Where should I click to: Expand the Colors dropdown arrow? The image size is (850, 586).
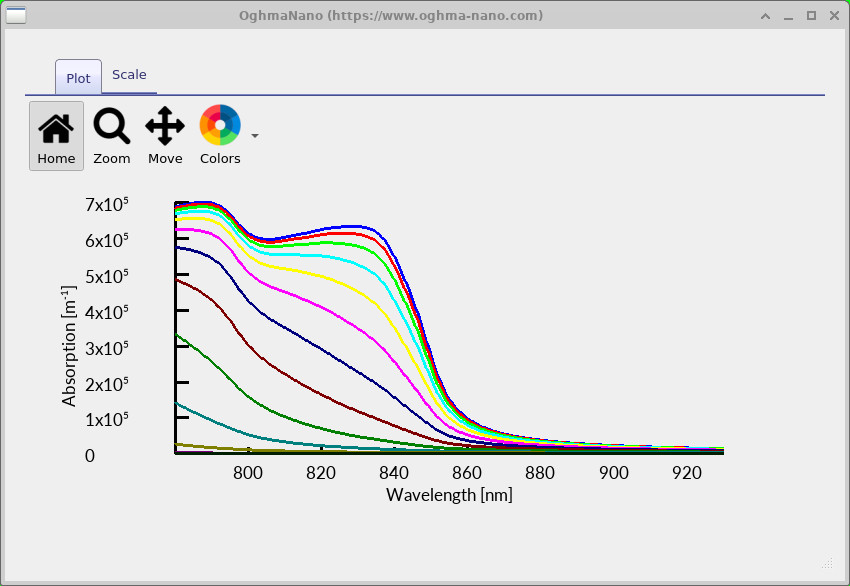tap(255, 136)
